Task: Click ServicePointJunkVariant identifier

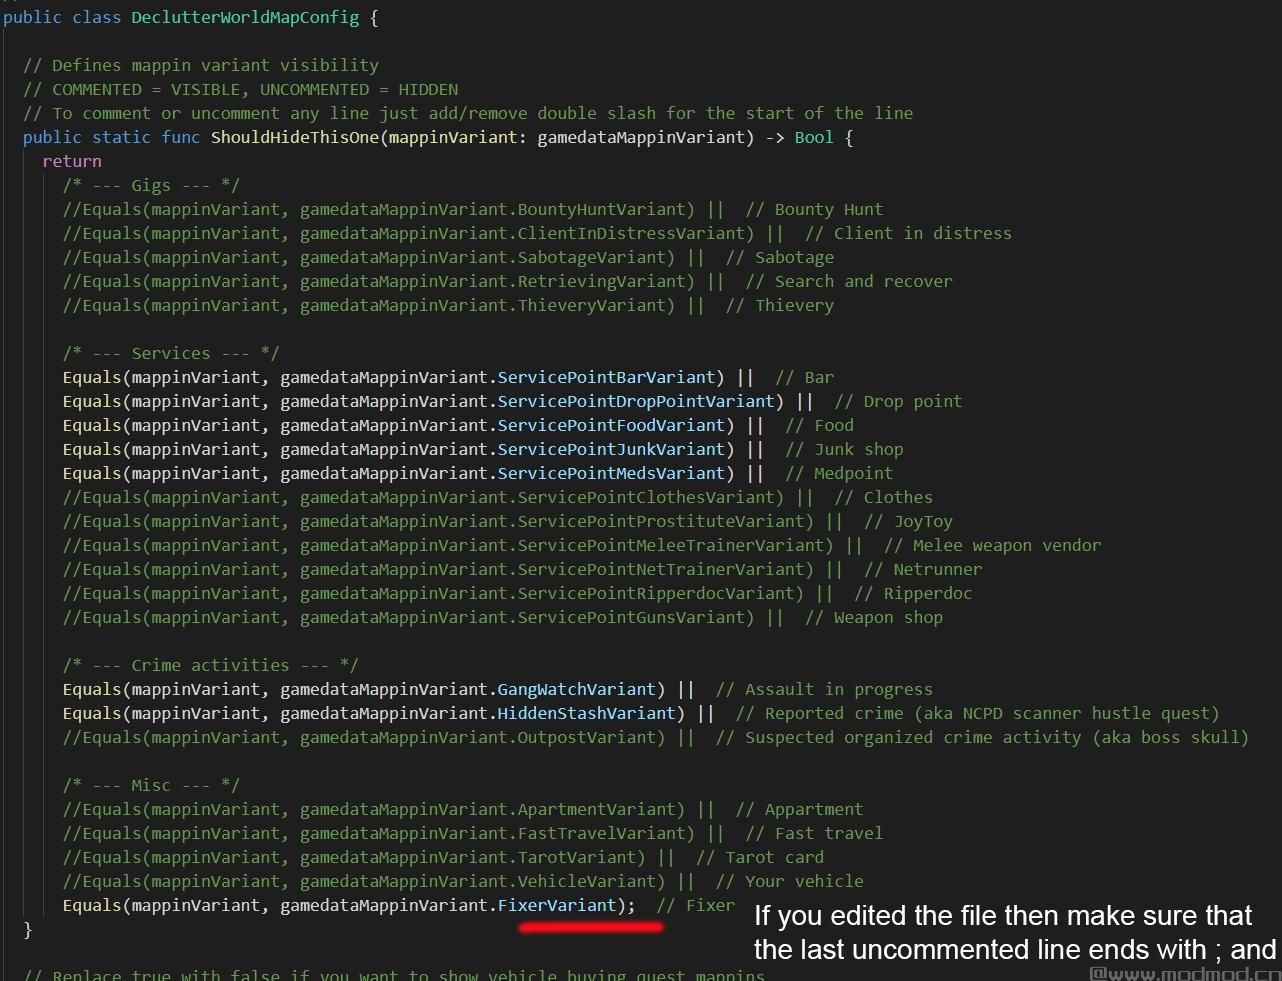Action: click(x=612, y=449)
